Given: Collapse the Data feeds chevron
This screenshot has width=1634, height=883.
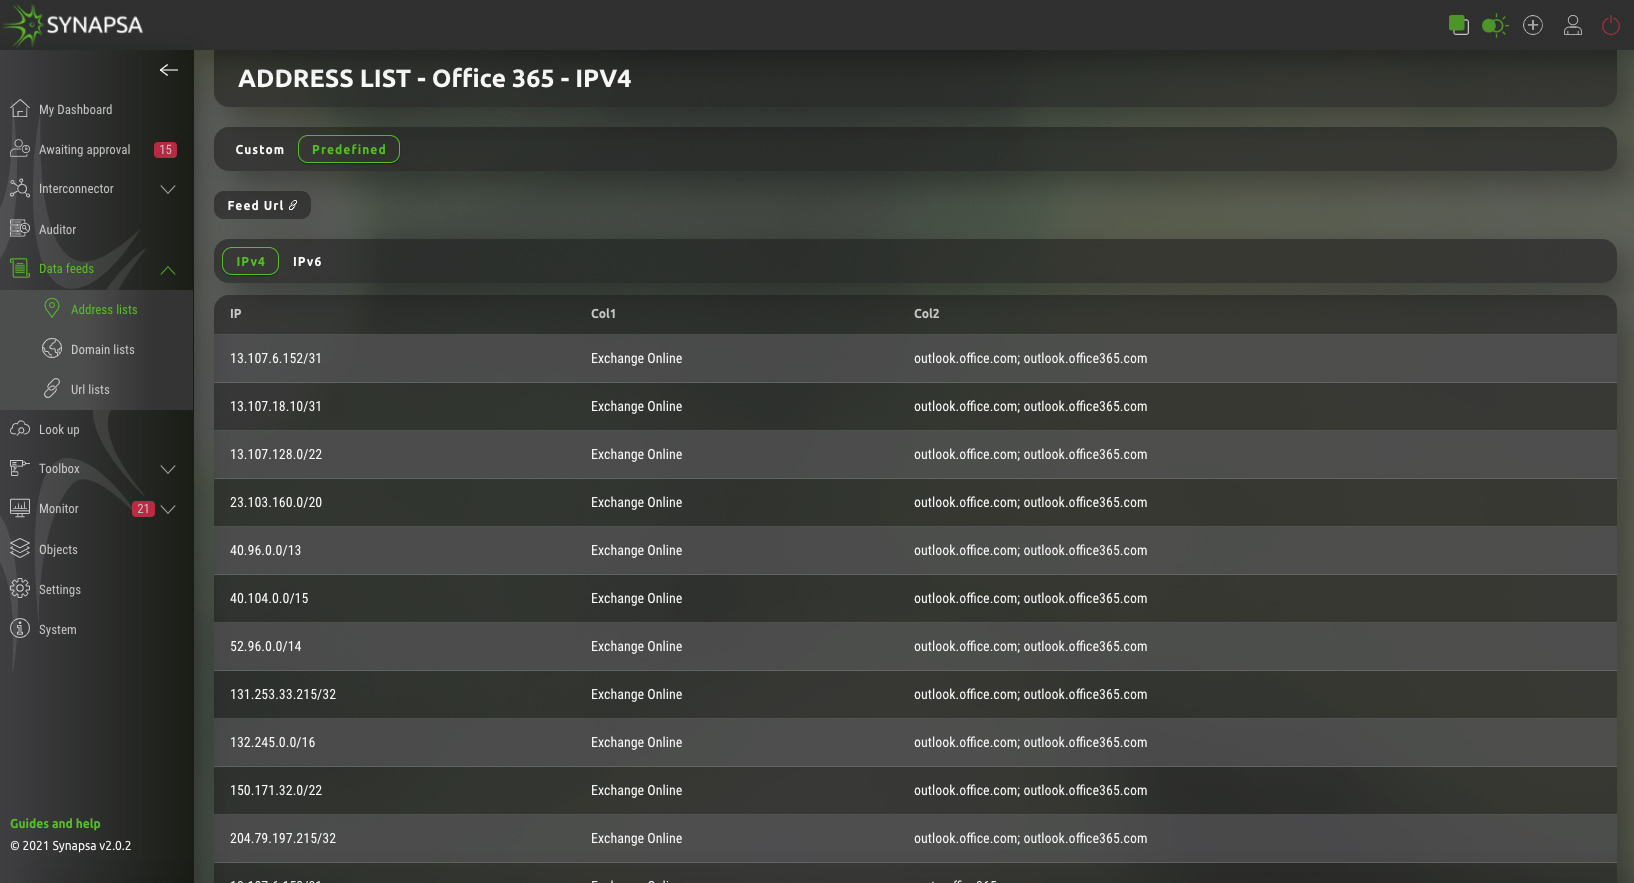Looking at the screenshot, I should coord(168,270).
